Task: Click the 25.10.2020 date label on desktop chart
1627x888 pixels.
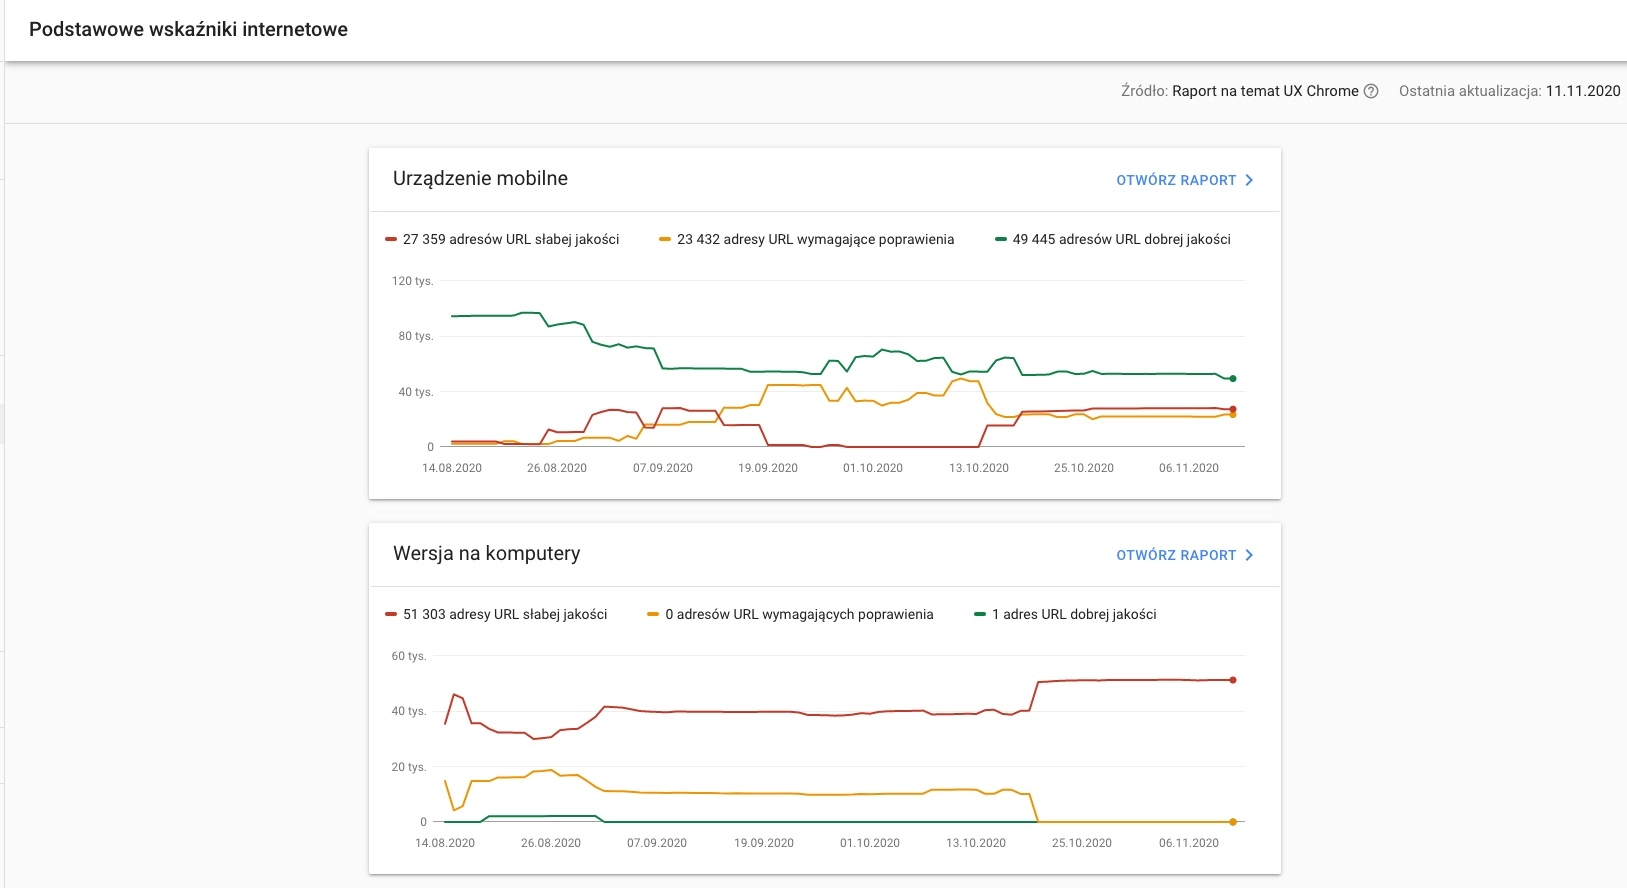Action: [1082, 843]
